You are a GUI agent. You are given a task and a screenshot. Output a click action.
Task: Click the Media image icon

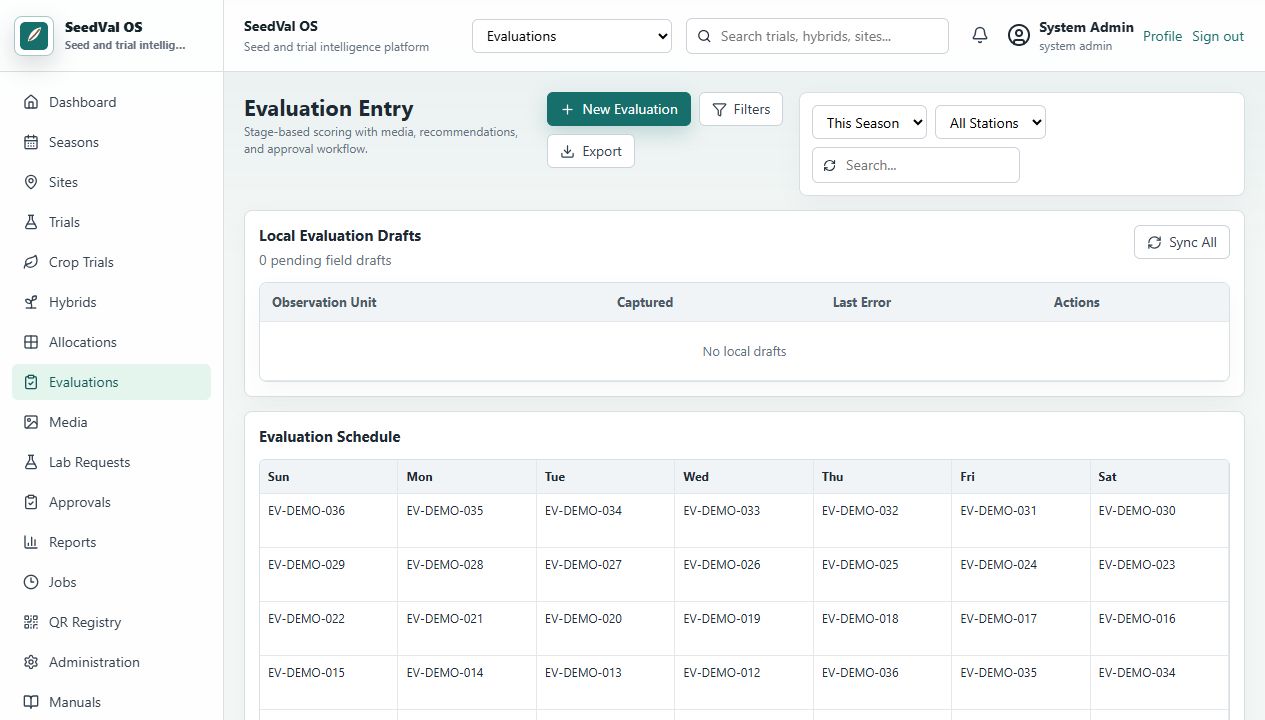(x=31, y=422)
